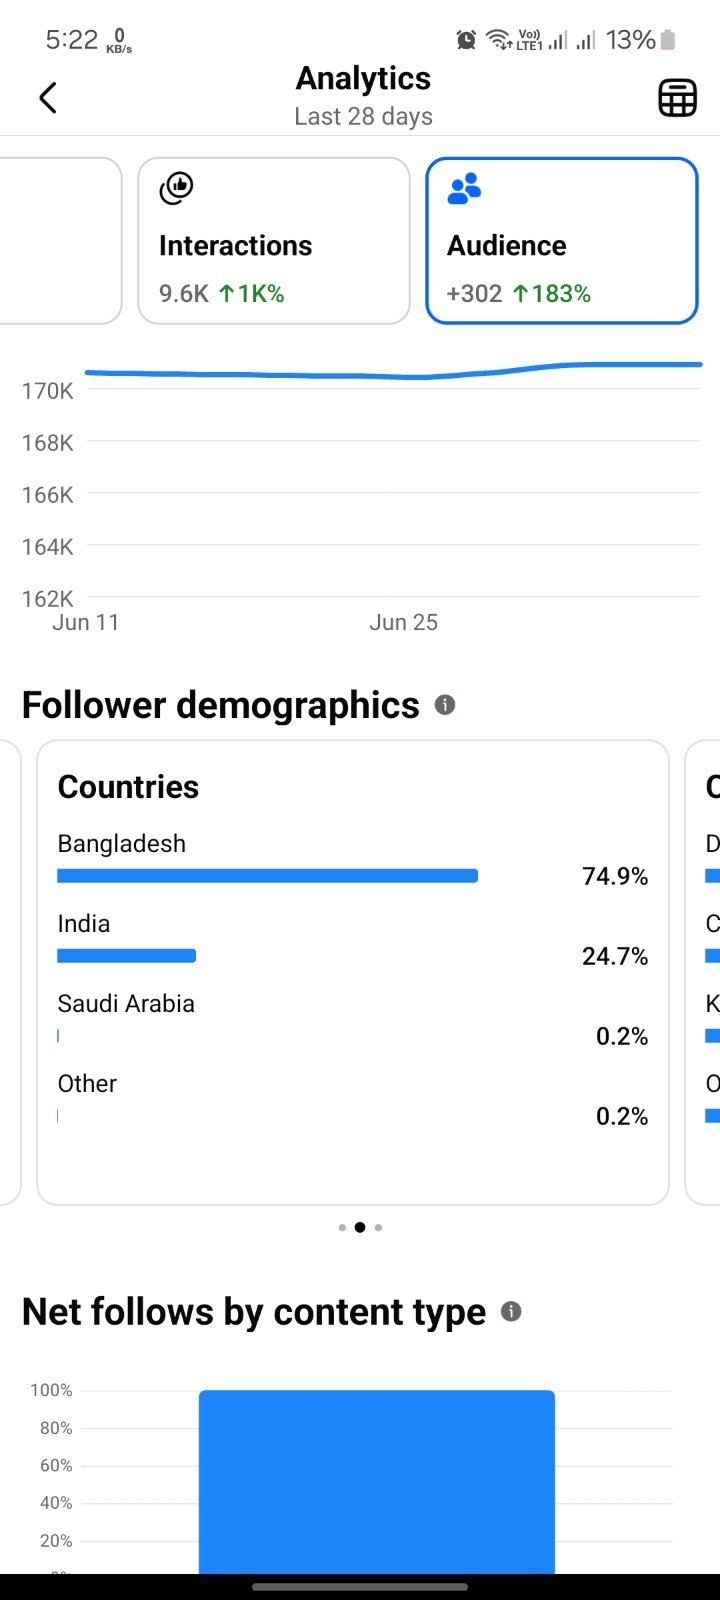Tap the India country row
Viewport: 720px width, 1600px height.
click(x=353, y=941)
